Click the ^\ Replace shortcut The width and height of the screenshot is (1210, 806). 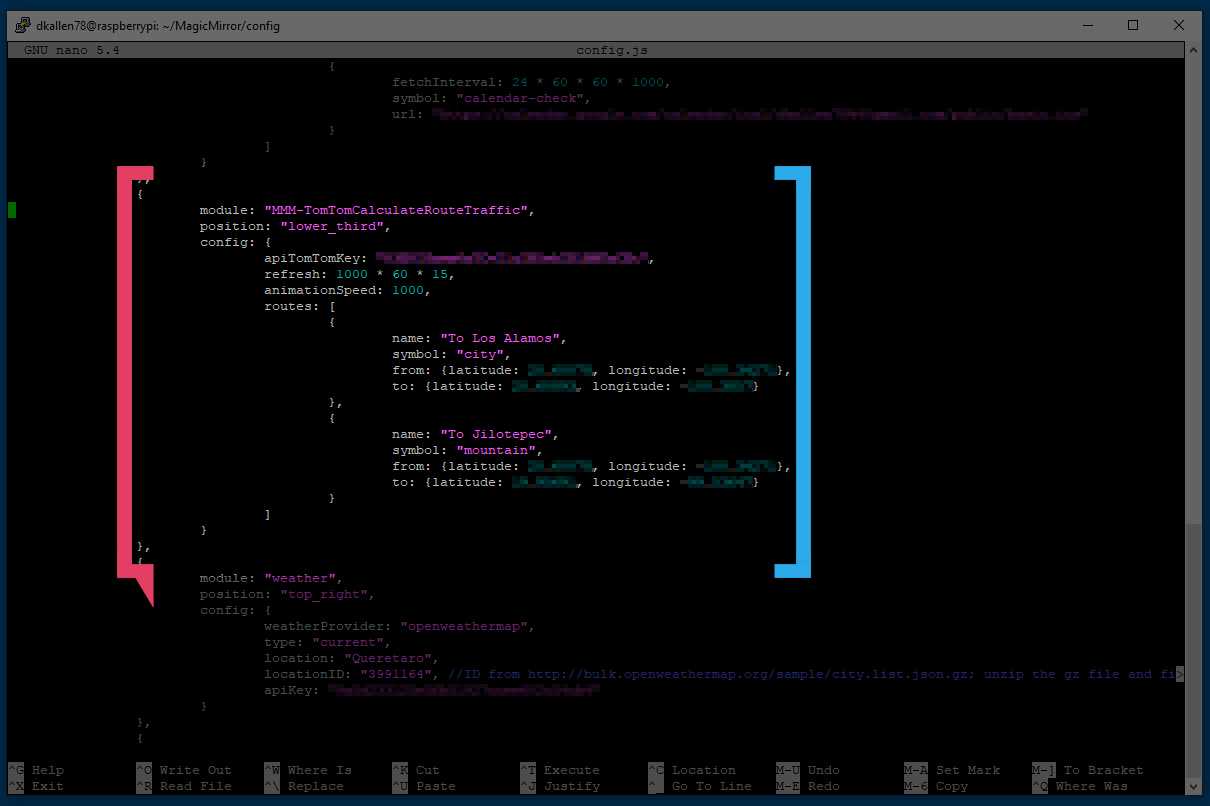pos(304,786)
